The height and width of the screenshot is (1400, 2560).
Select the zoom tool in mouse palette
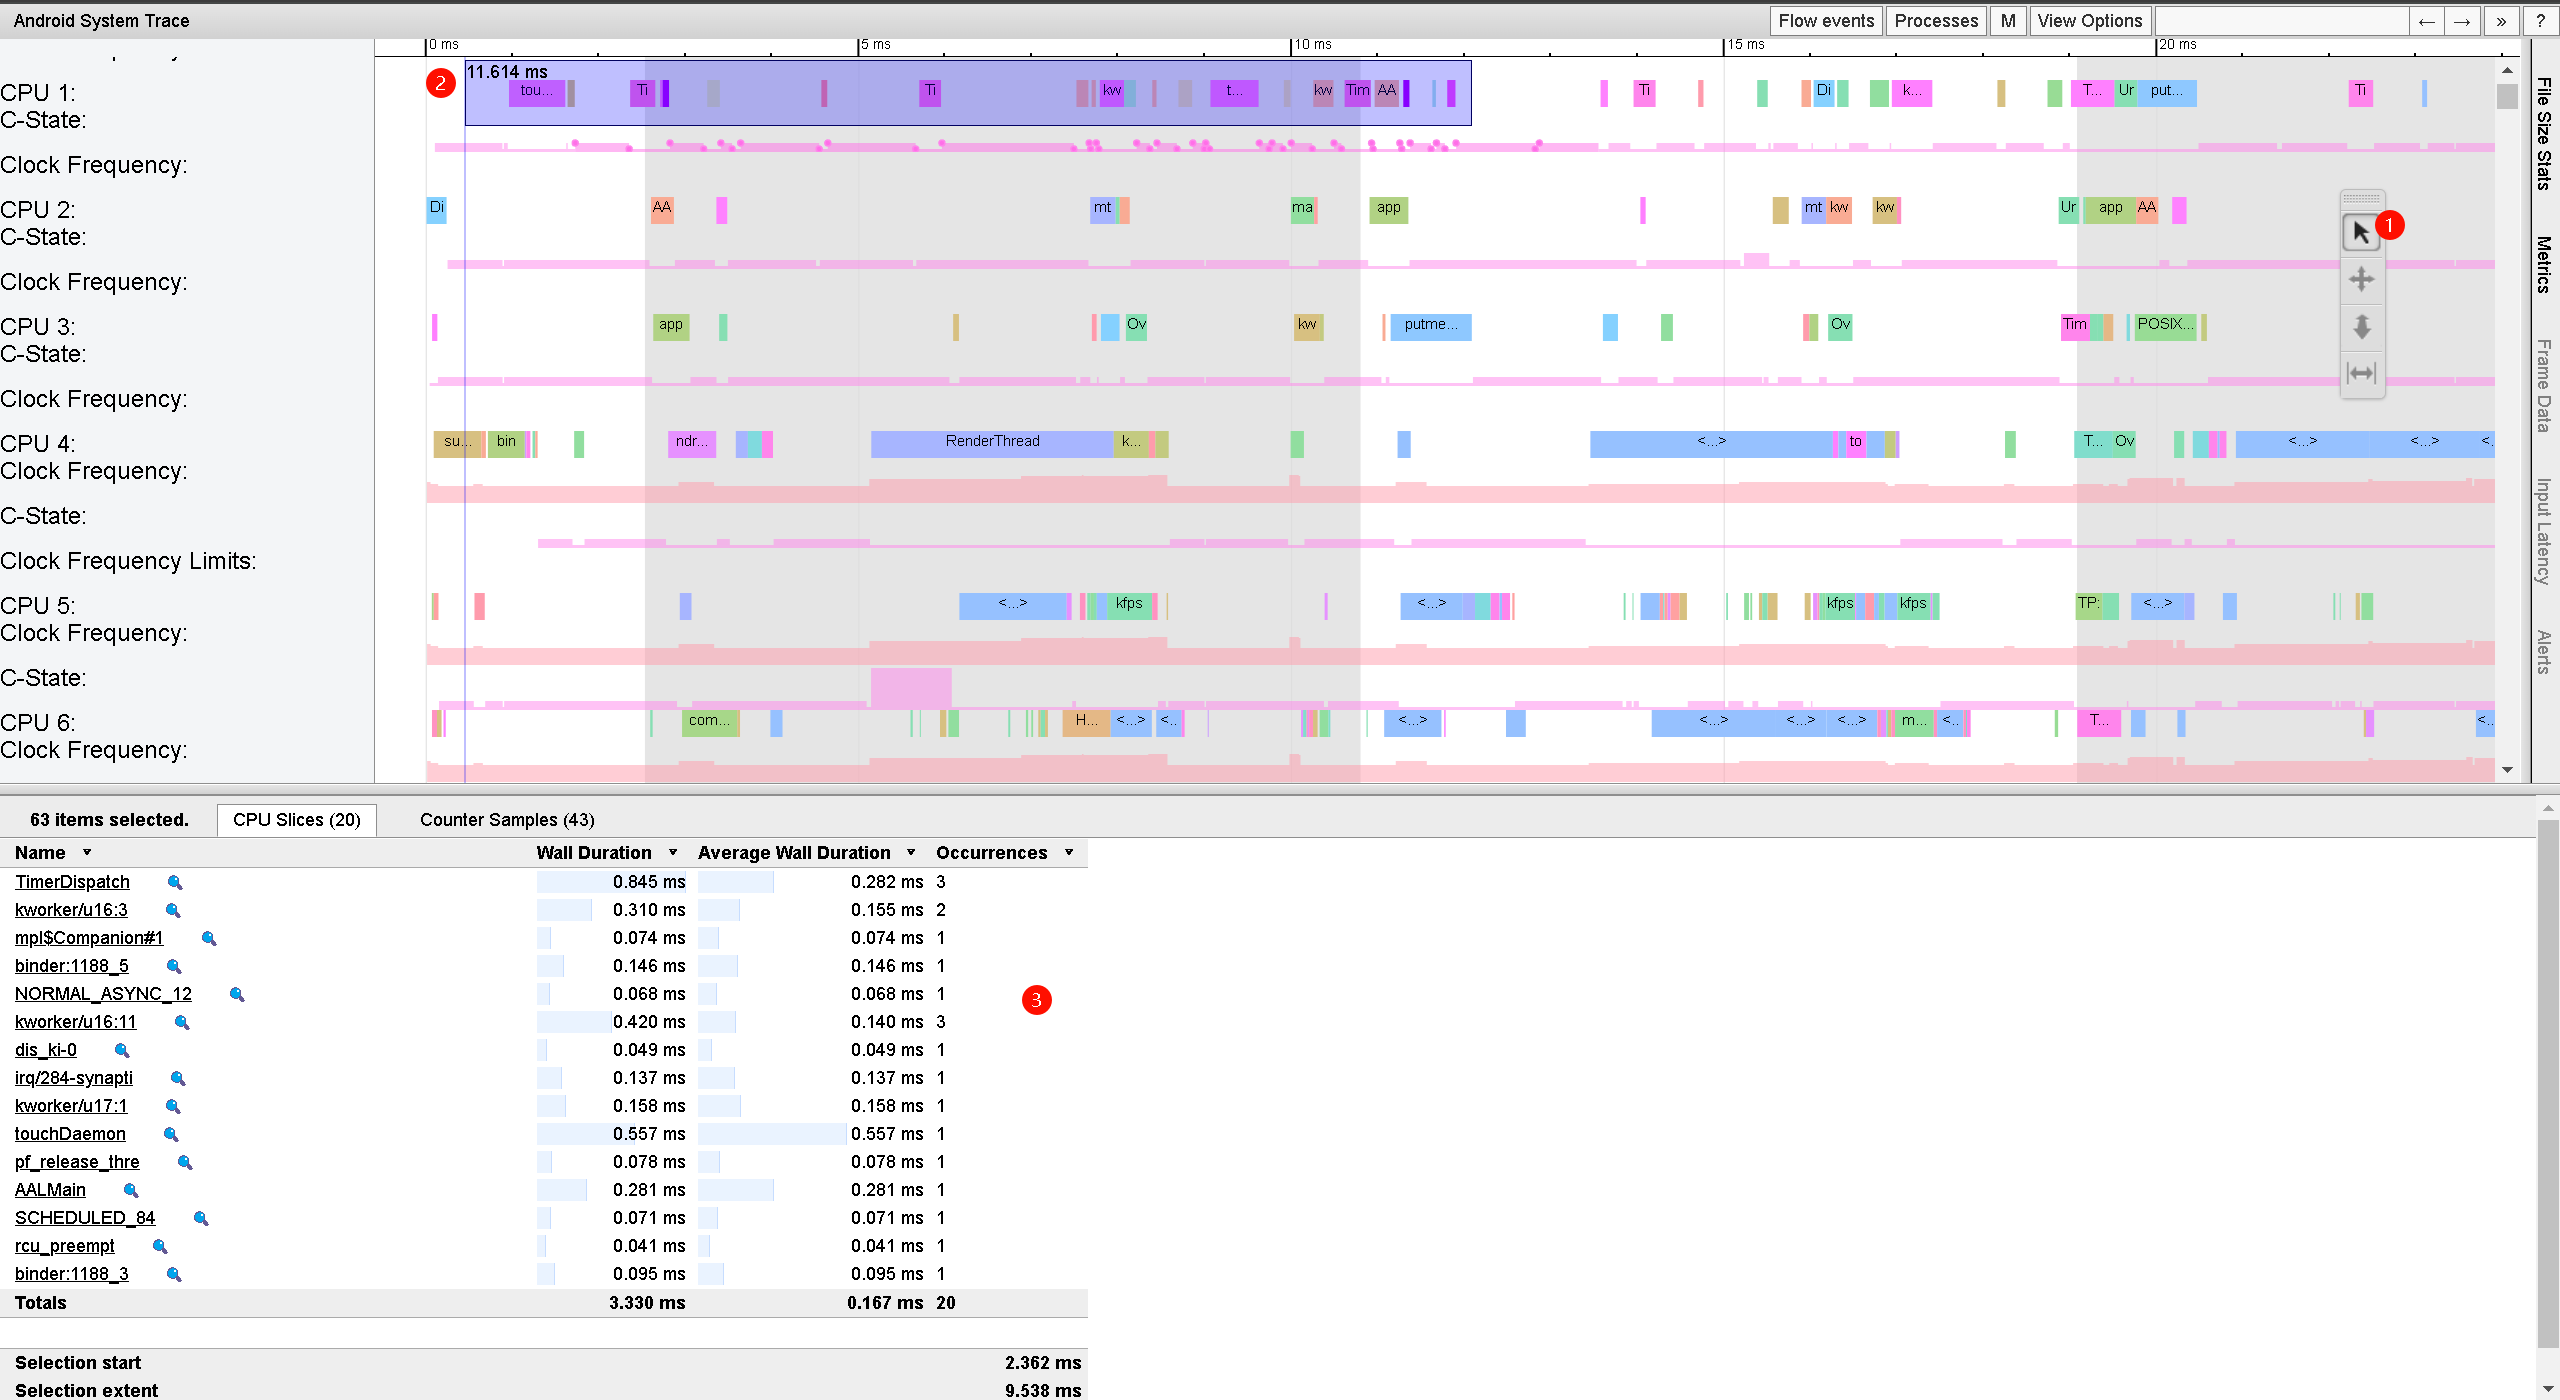[x=2360, y=326]
